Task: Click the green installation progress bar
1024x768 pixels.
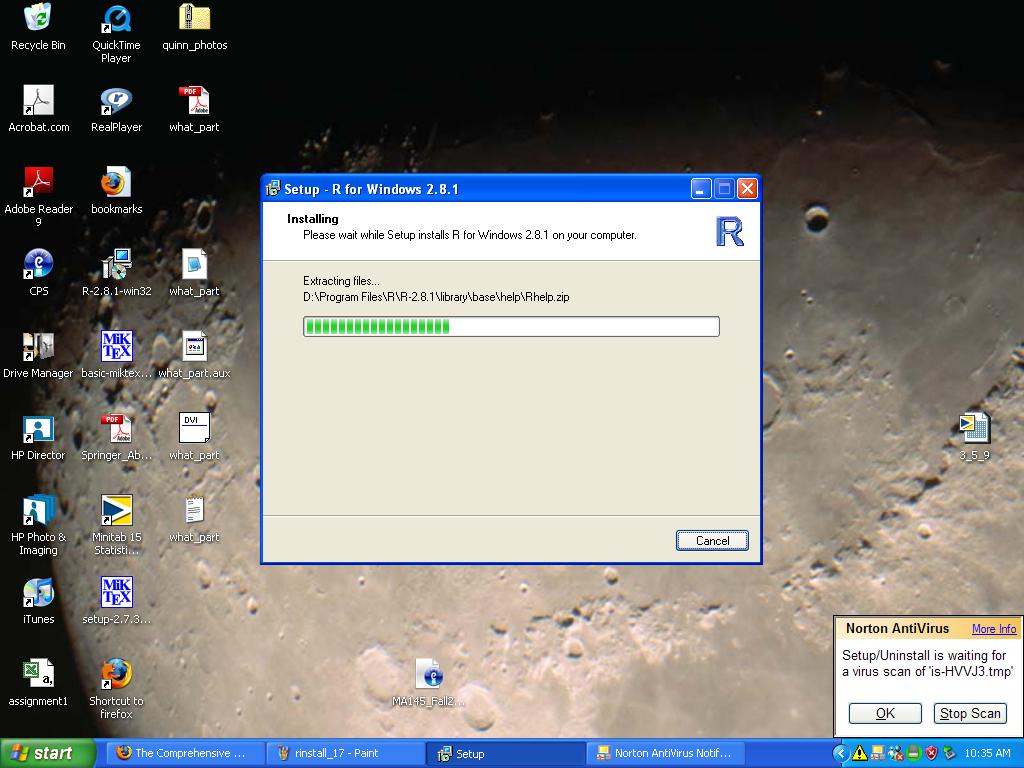Action: (380, 326)
